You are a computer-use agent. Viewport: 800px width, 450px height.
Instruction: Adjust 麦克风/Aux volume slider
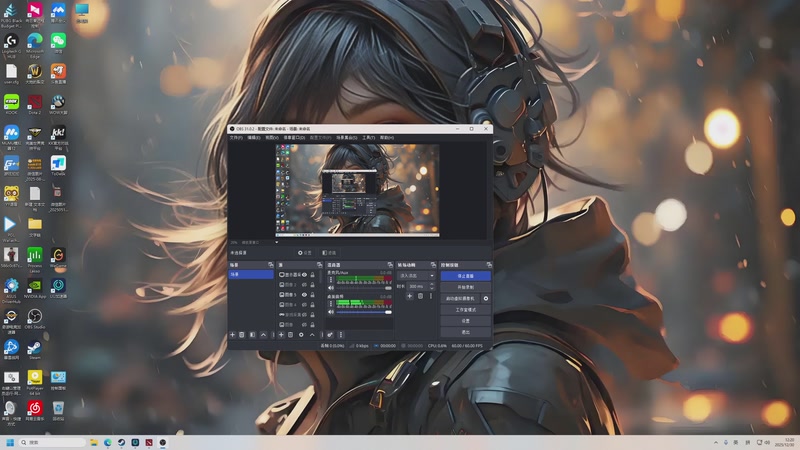pyautogui.click(x=364, y=288)
